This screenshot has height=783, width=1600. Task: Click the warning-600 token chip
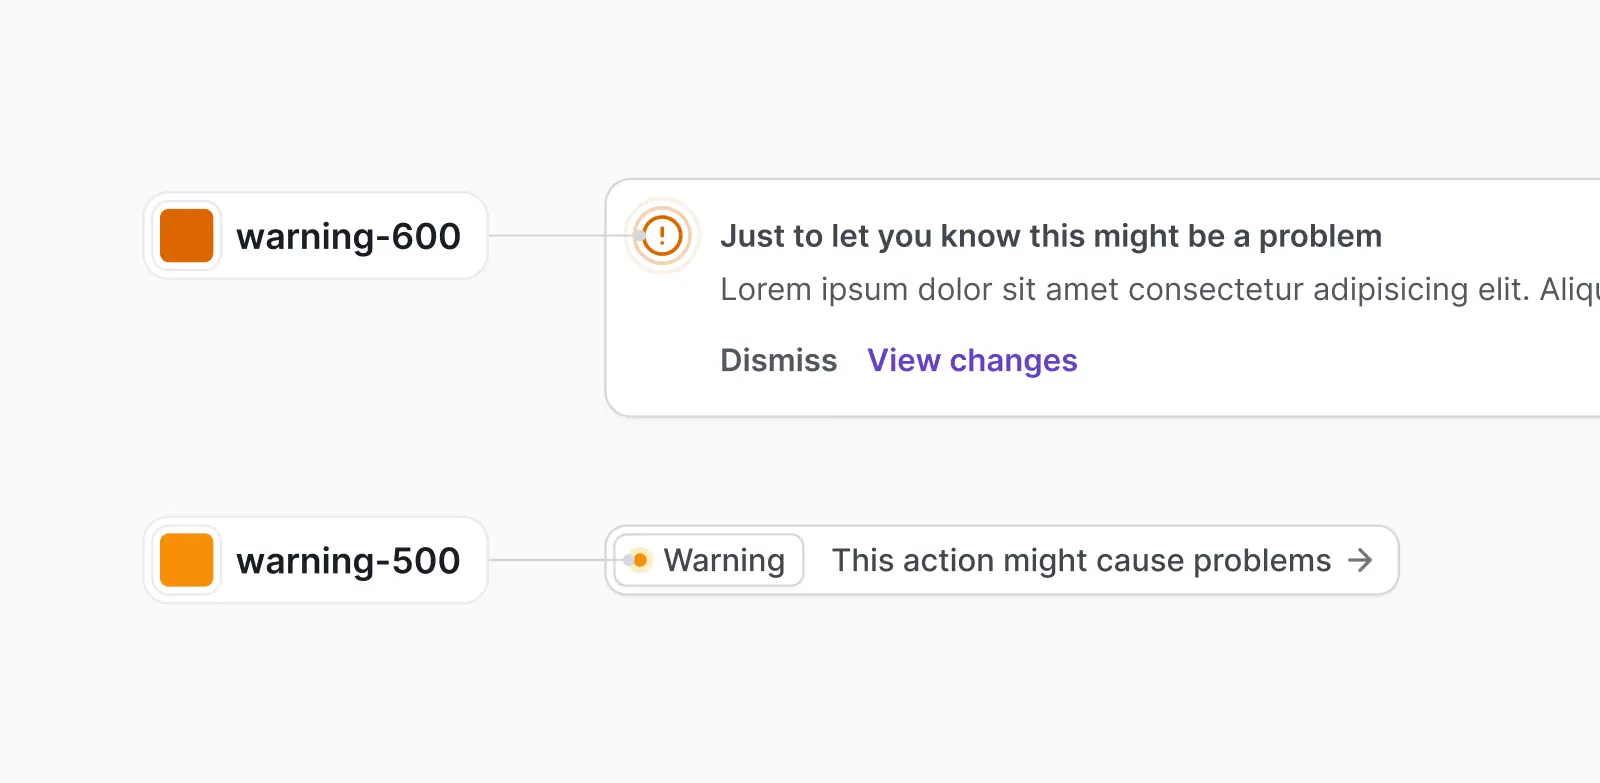(316, 236)
